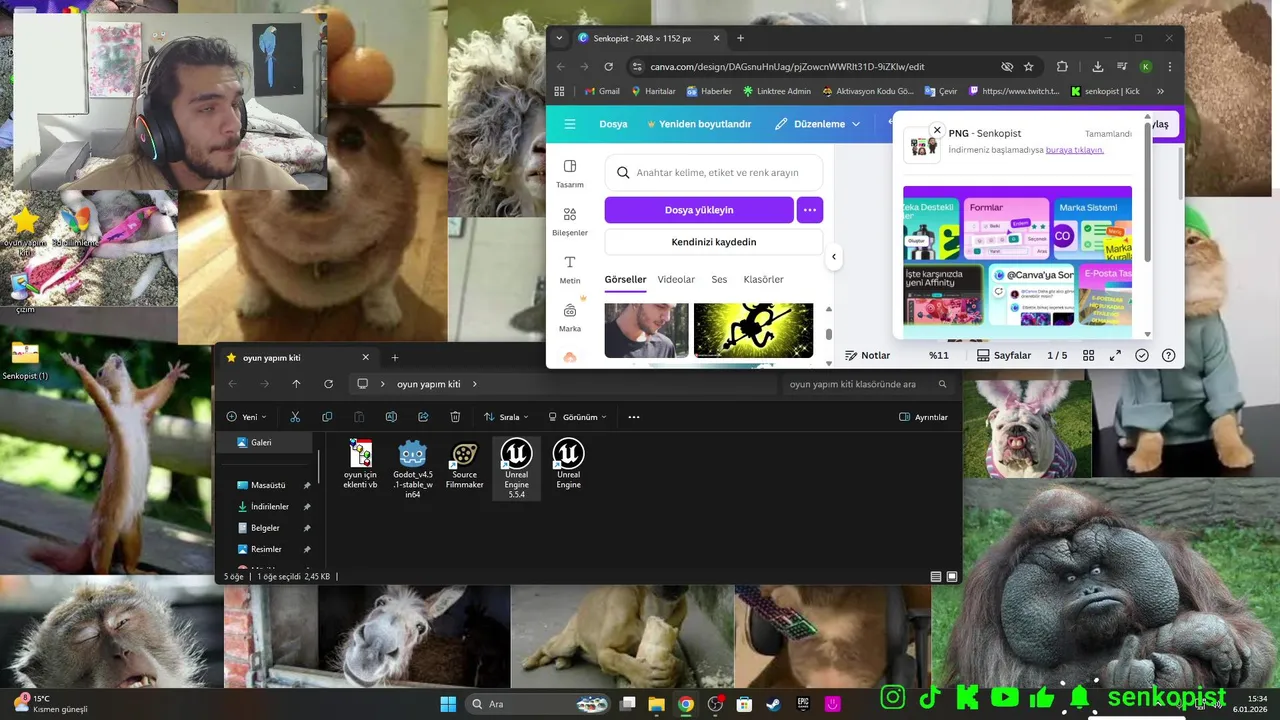Click Kendinizi kaydedin button
1280x720 pixels.
pos(714,242)
